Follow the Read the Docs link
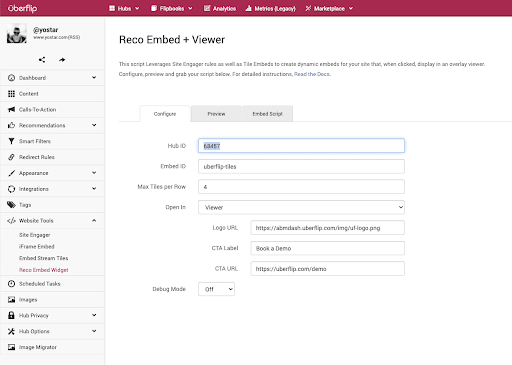 (312, 74)
